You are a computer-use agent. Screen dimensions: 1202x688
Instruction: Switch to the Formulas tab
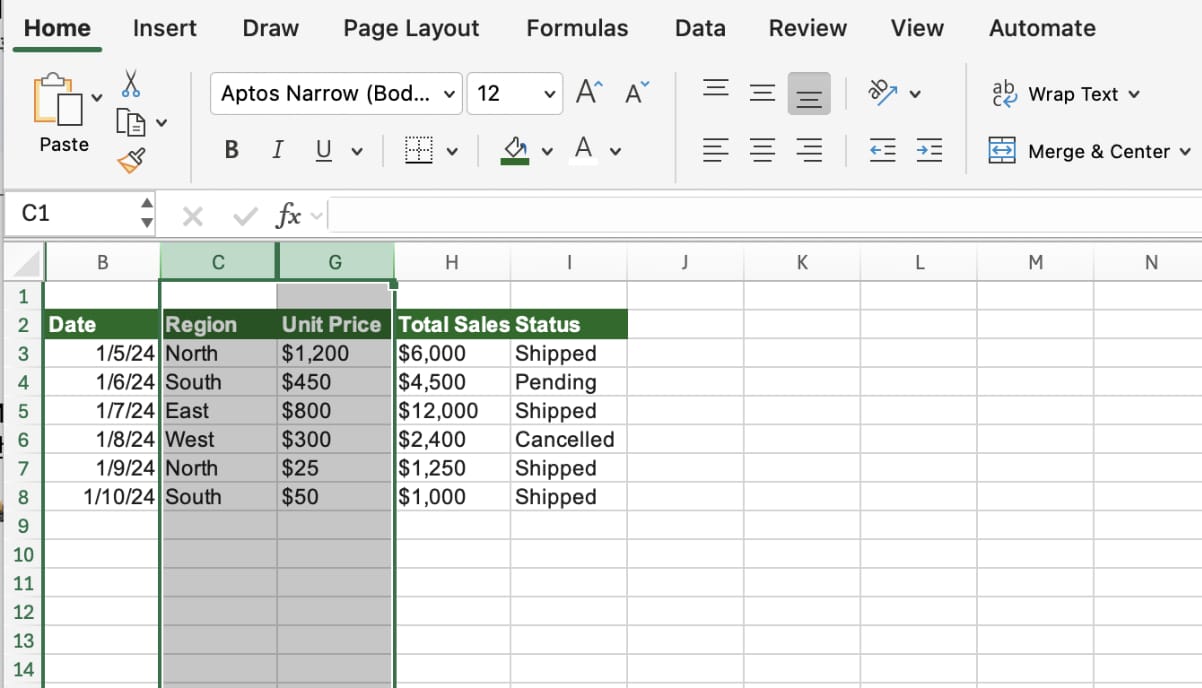pos(577,28)
